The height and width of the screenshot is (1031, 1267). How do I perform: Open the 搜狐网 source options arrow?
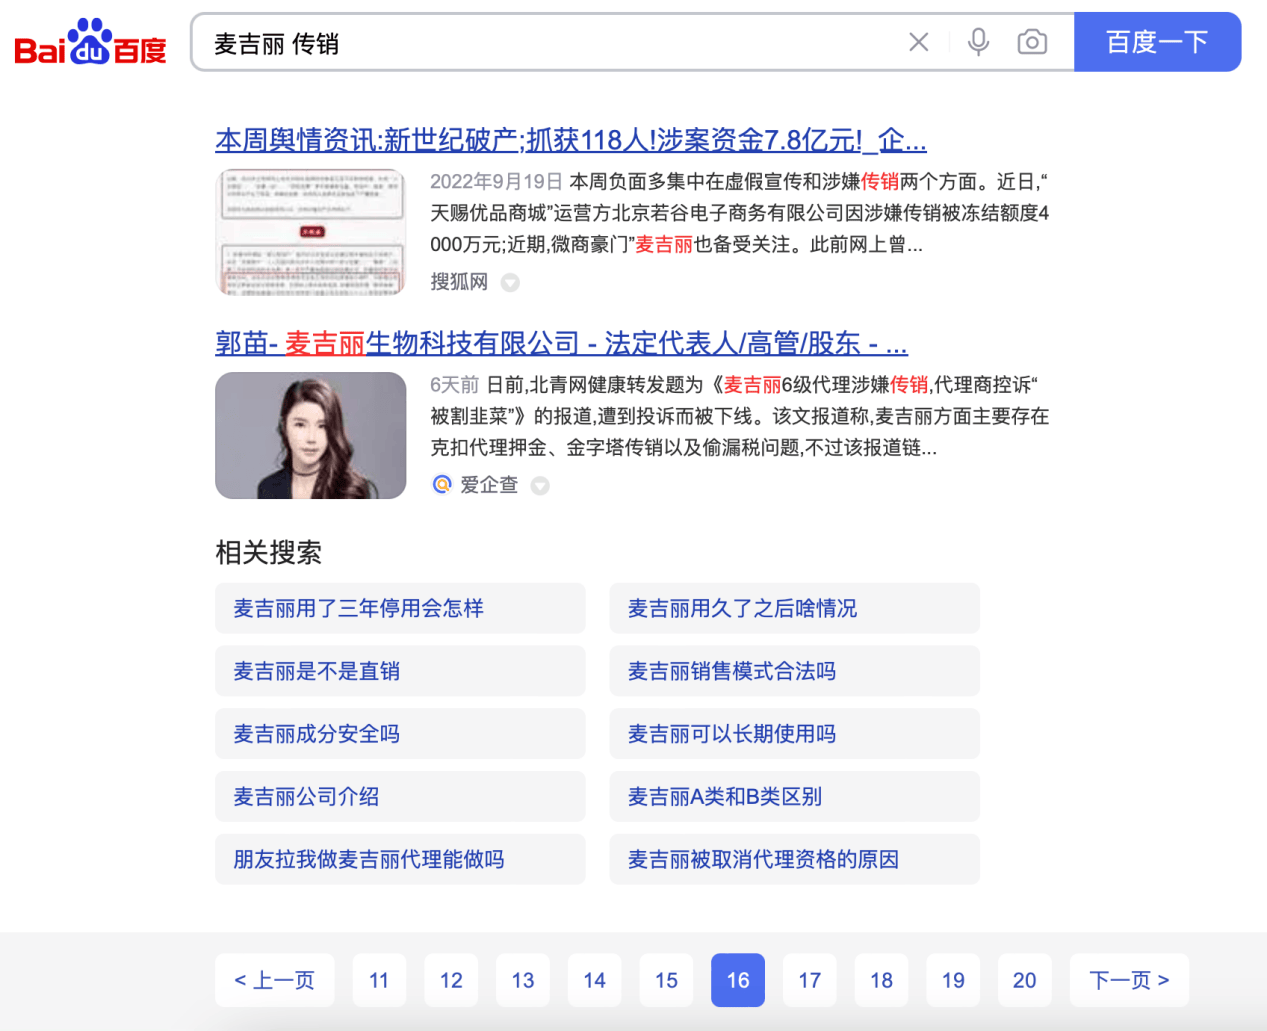pyautogui.click(x=510, y=282)
